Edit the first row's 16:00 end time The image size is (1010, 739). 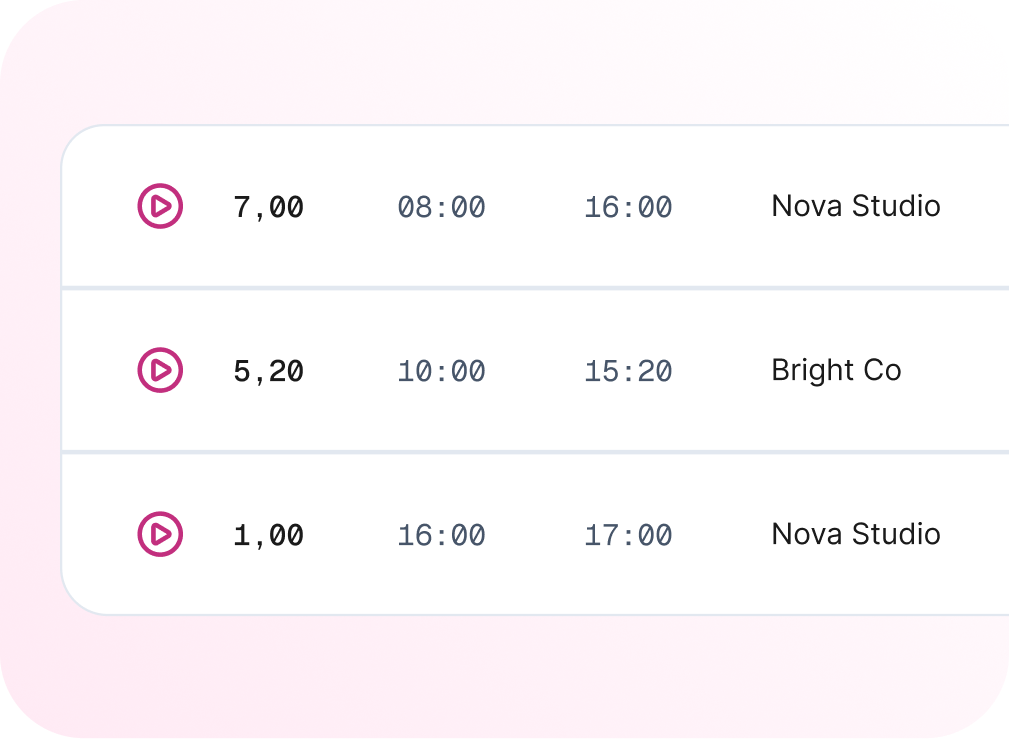click(628, 207)
